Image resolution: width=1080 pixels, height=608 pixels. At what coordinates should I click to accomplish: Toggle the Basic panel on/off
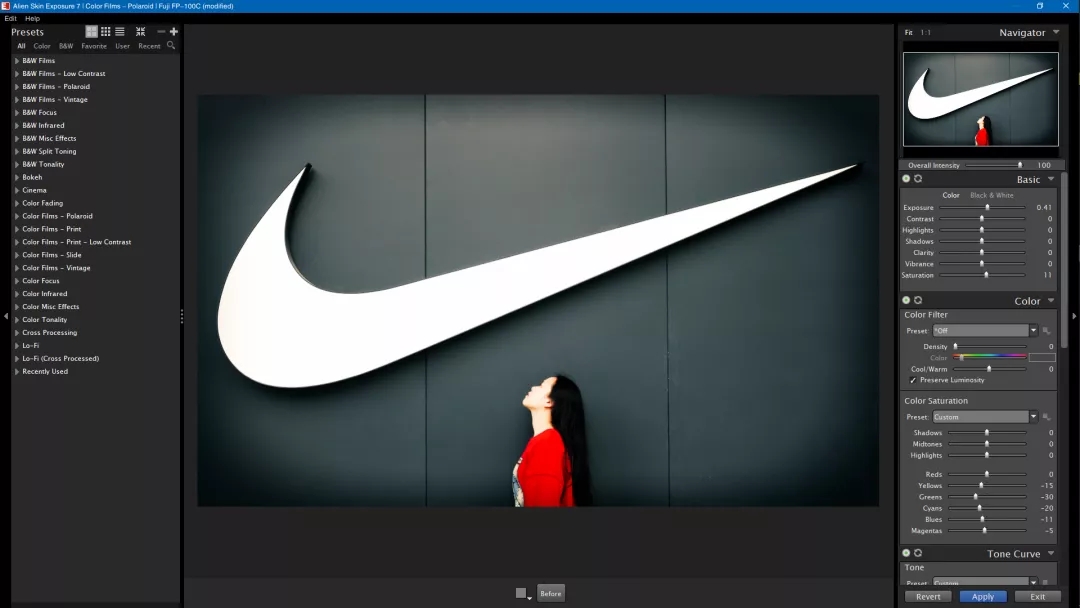pos(906,179)
